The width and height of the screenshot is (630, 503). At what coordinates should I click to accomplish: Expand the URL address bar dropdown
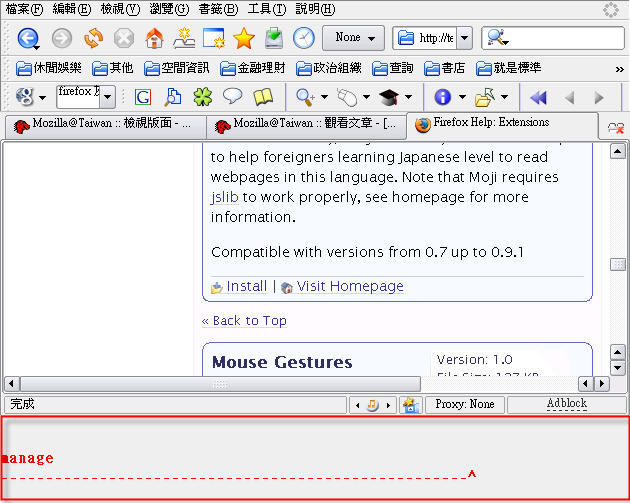[464, 39]
